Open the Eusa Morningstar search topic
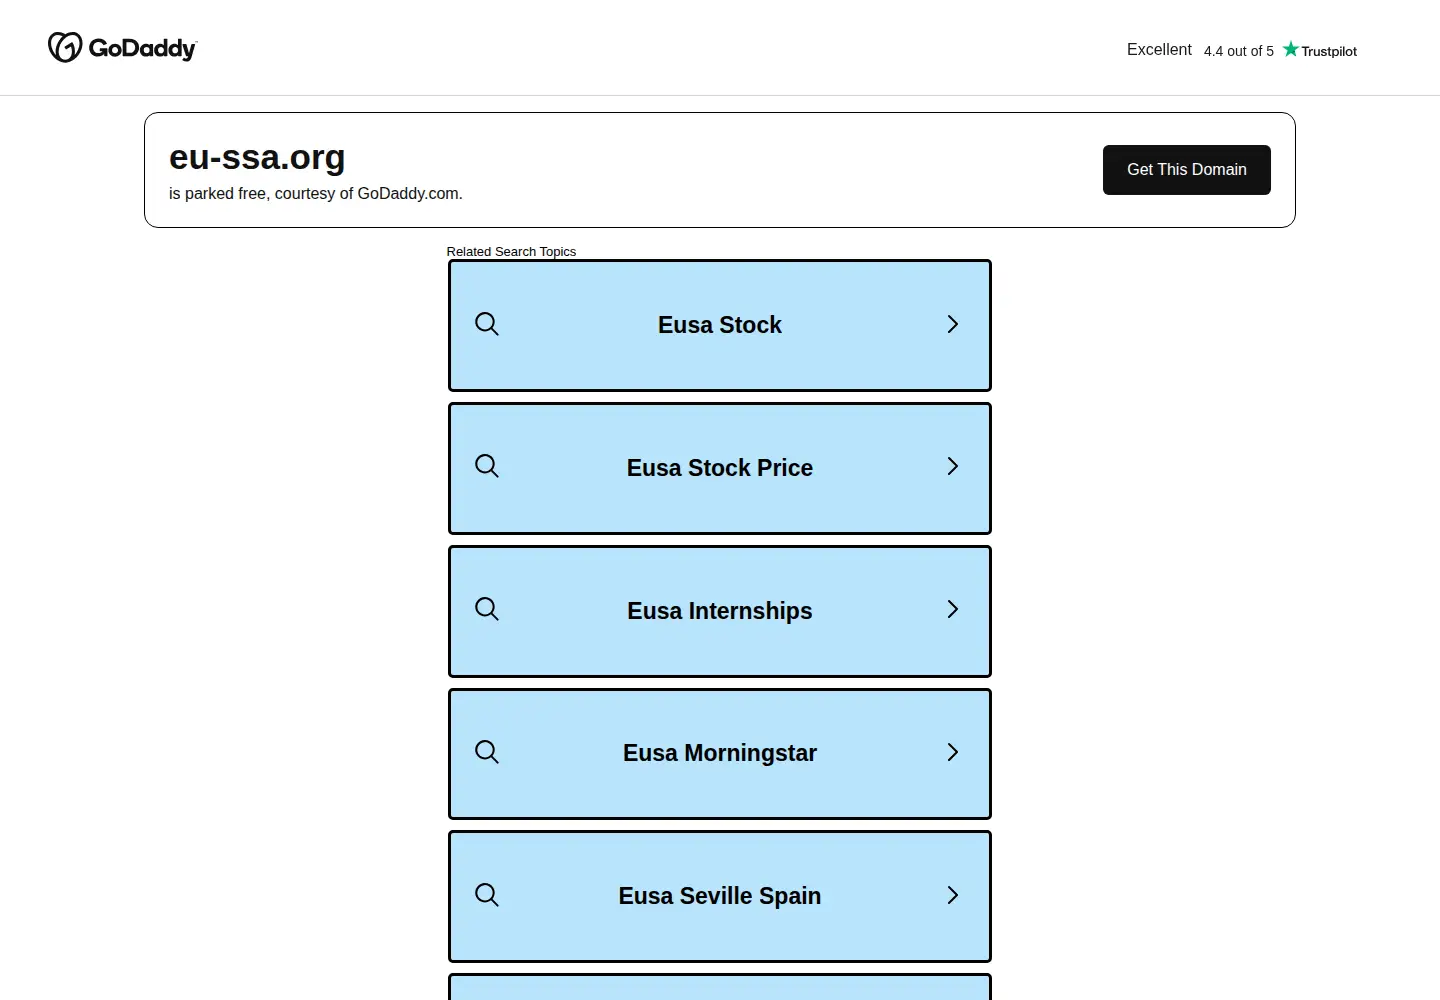Image resolution: width=1440 pixels, height=1000 pixels. (x=720, y=754)
